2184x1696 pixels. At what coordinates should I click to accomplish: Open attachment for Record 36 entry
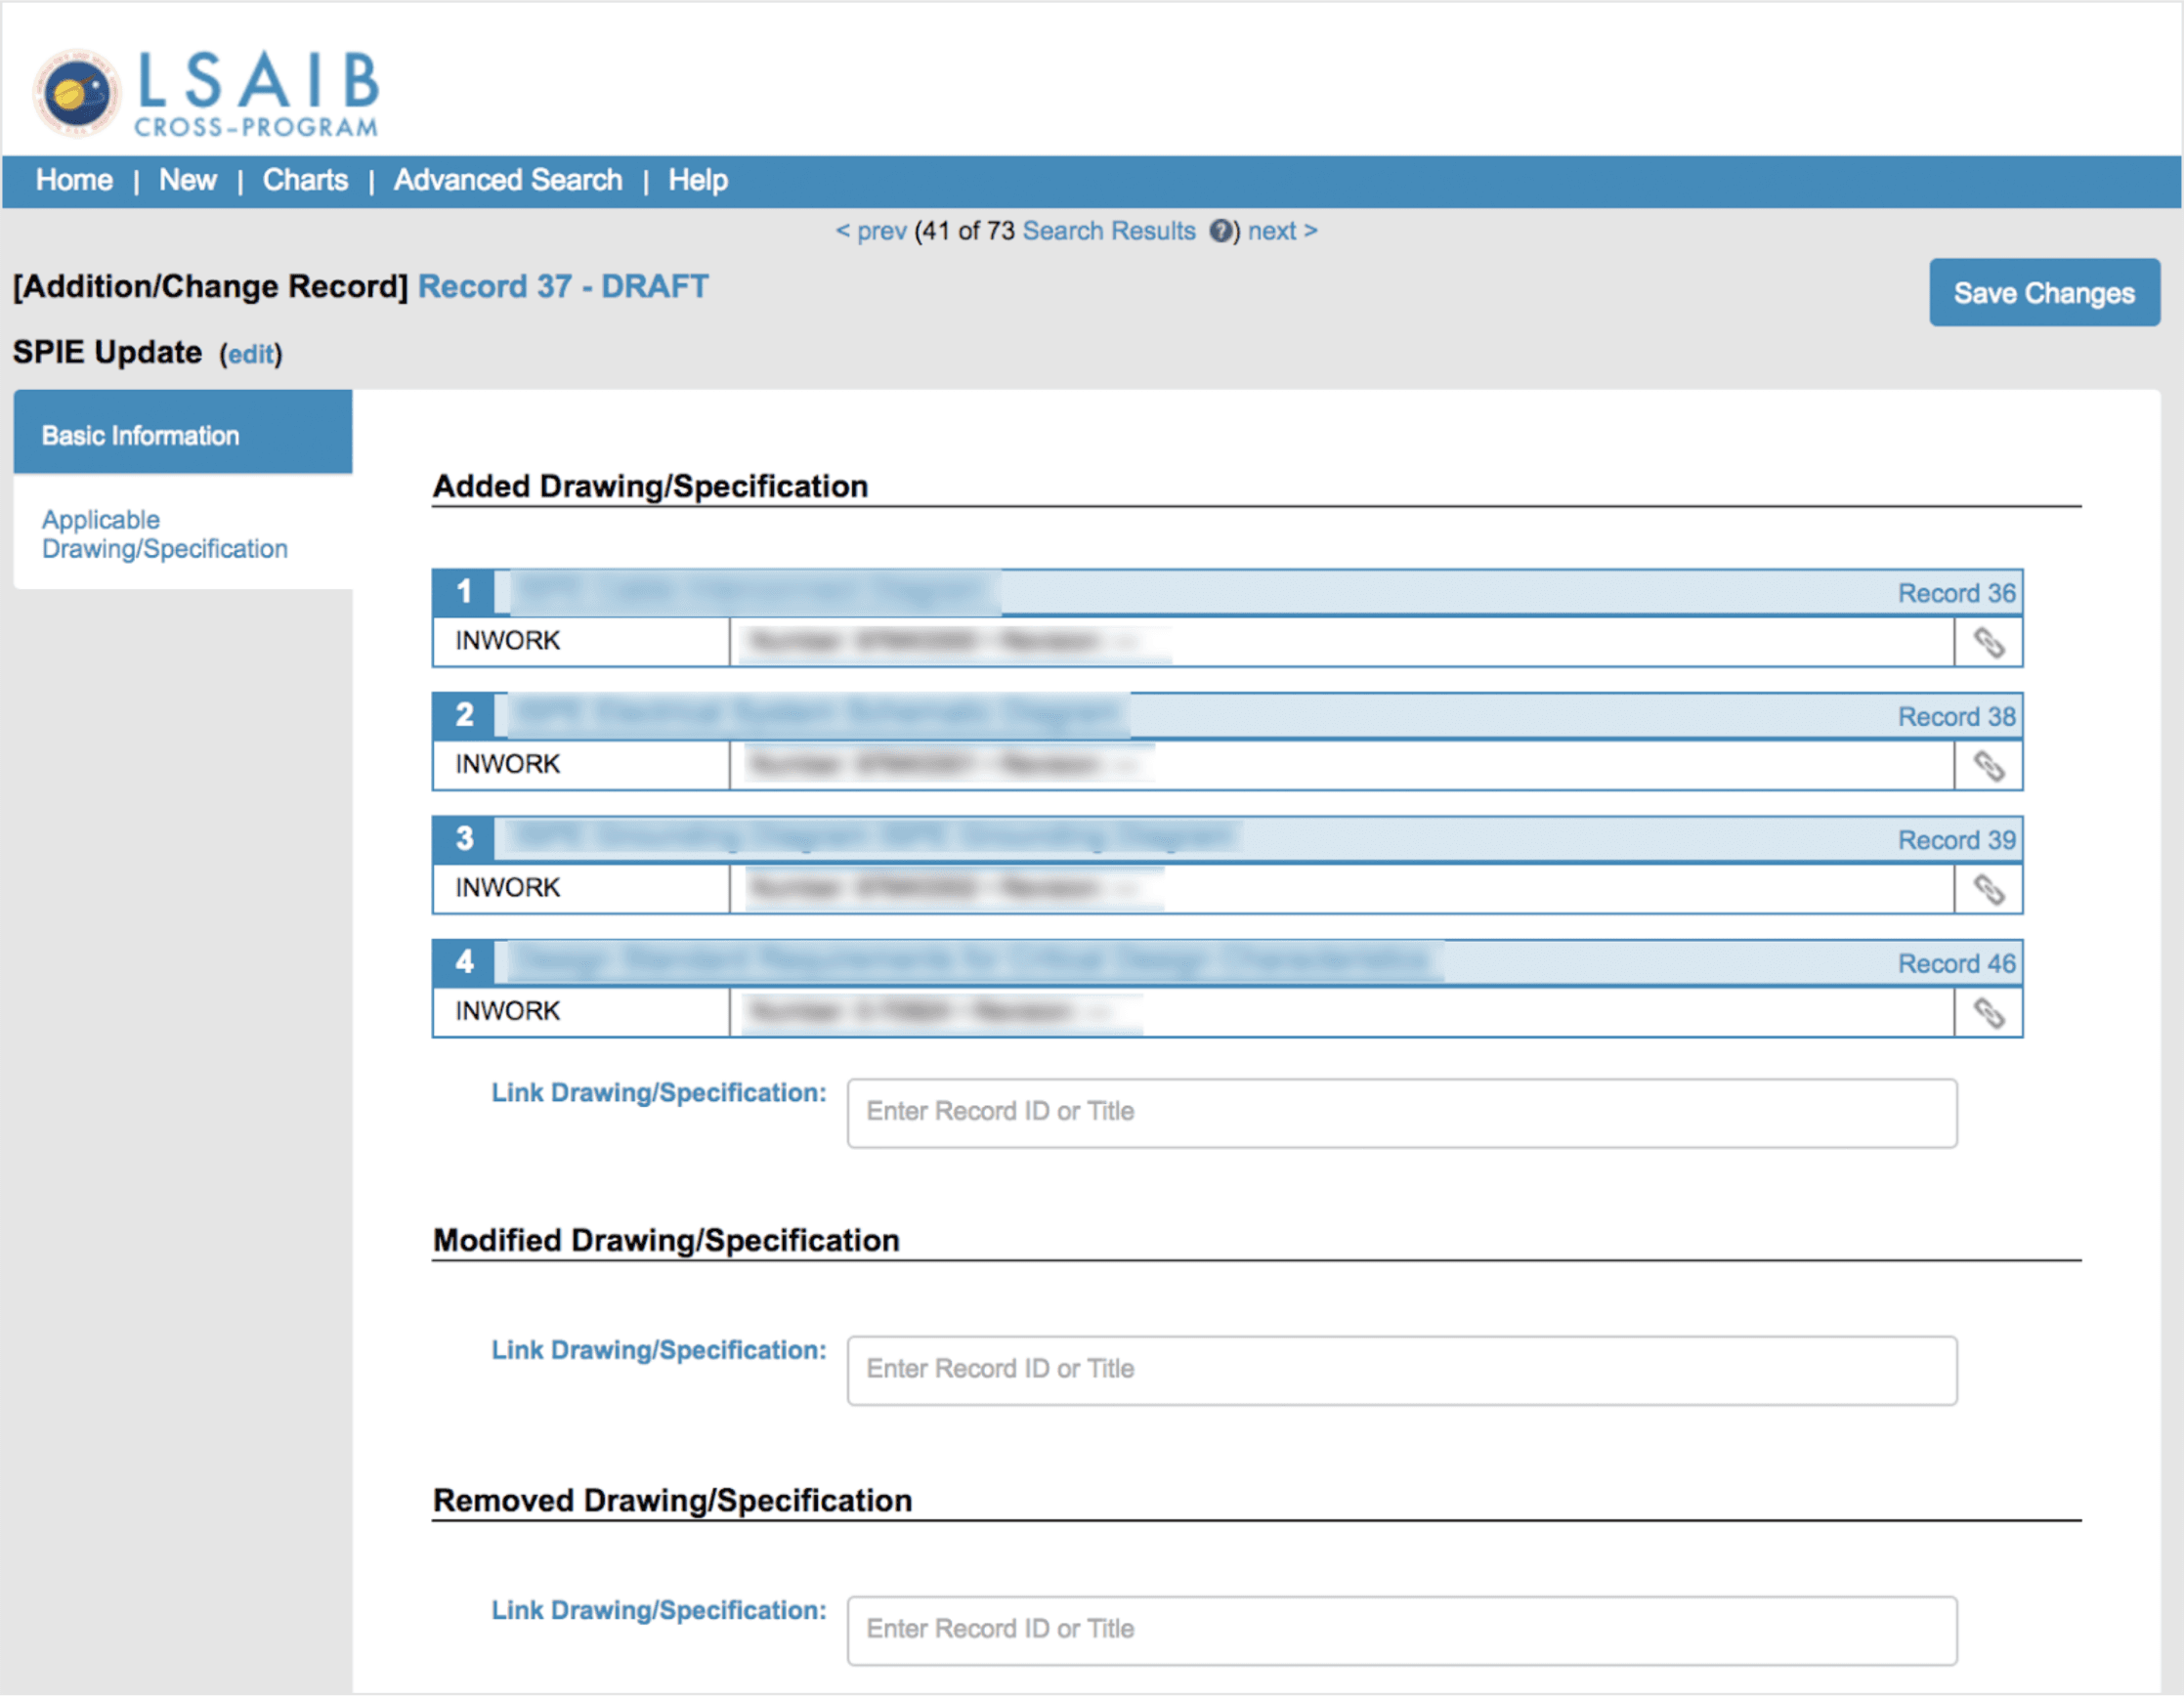[1988, 642]
